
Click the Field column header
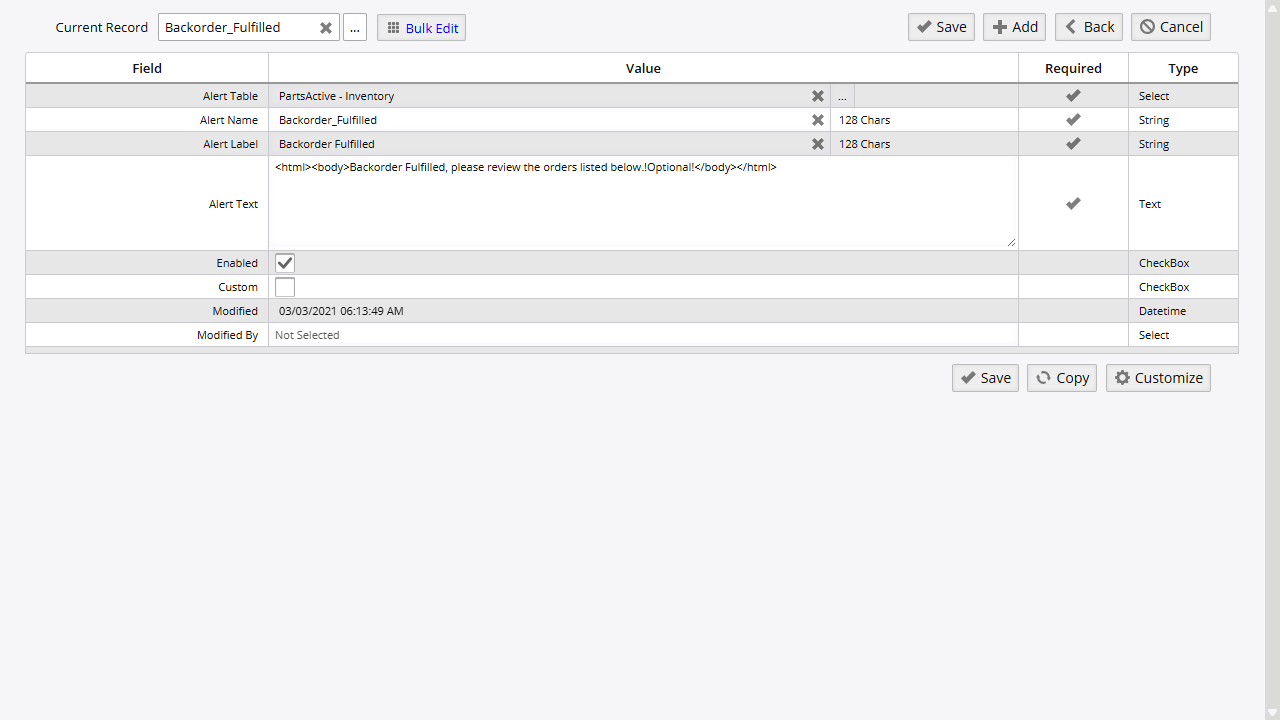(x=147, y=68)
